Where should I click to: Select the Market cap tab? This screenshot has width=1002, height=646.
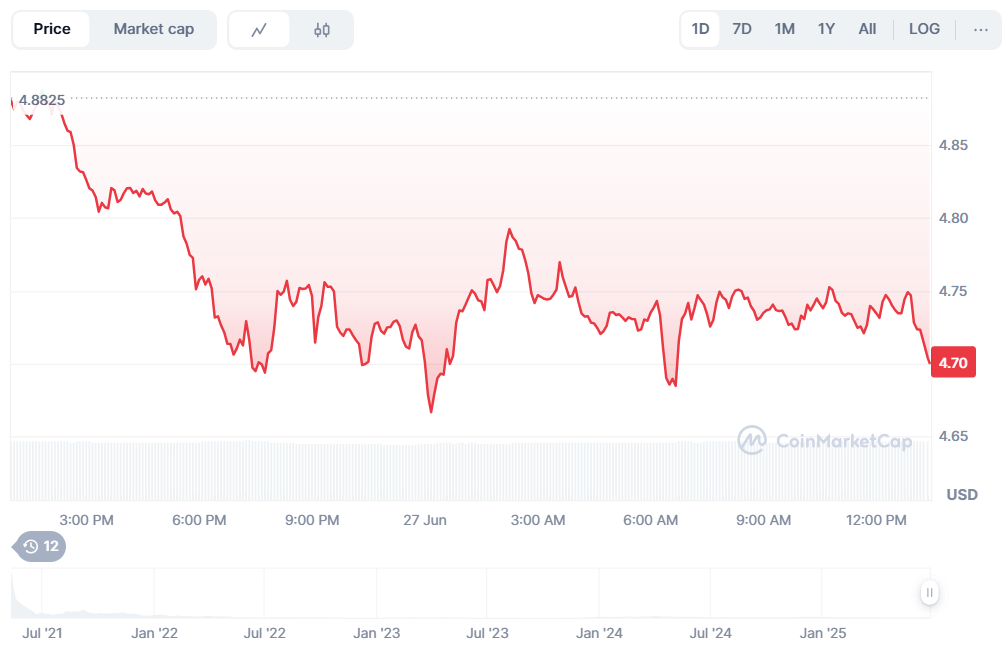[153, 29]
